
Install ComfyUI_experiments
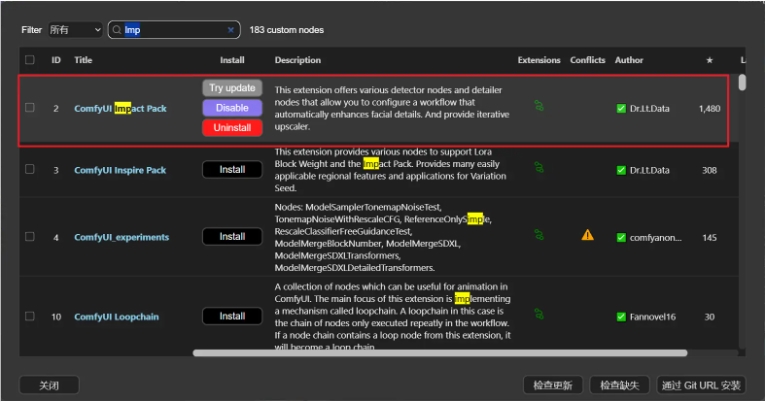(x=232, y=237)
